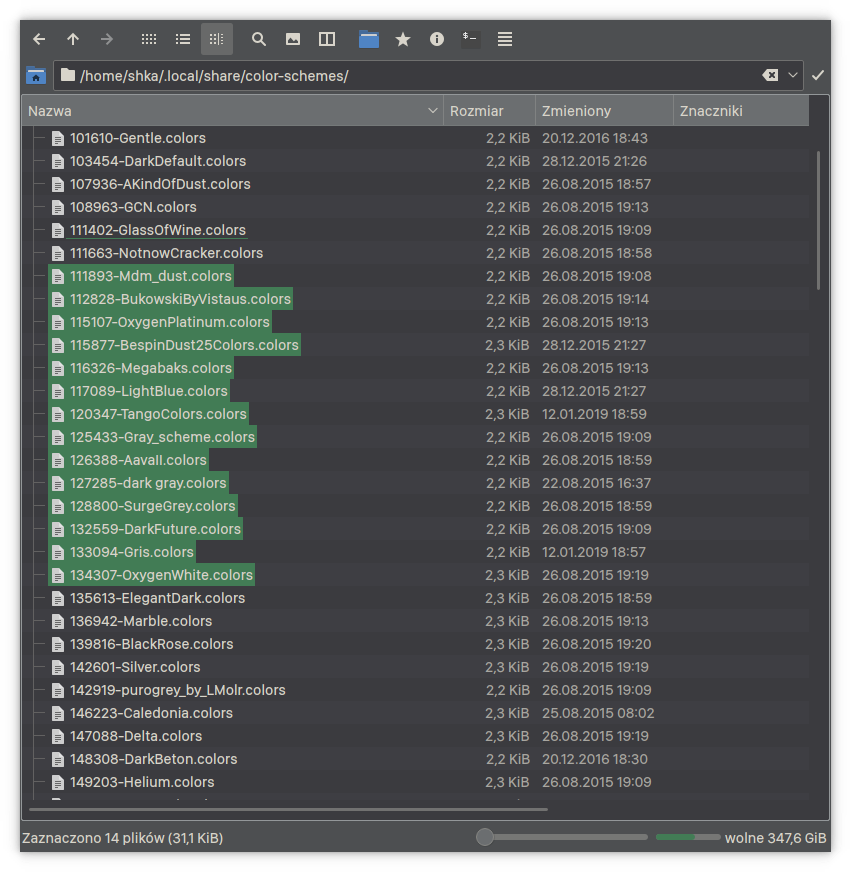The image size is (851, 872).
Task: Edit the path /home/shka/.local/share/color-schemes/
Action: (214, 76)
